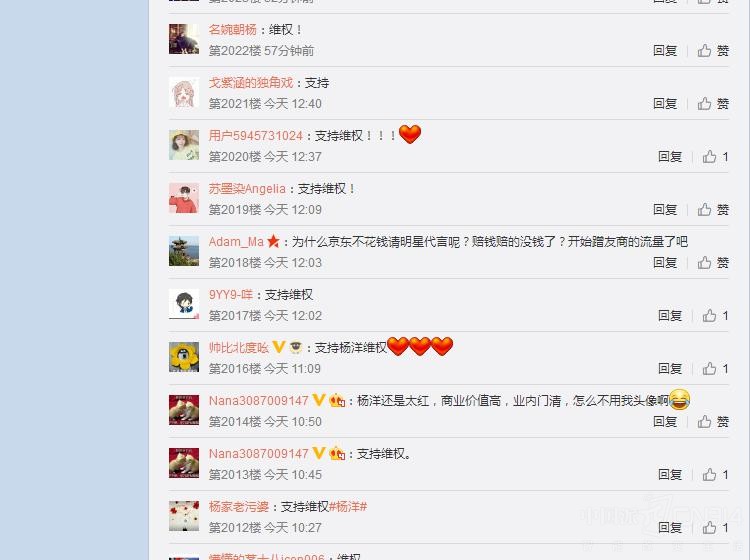This screenshot has height=560, width=750.
Task: Like 苏墨染Angelia's comment
Action: point(713,210)
